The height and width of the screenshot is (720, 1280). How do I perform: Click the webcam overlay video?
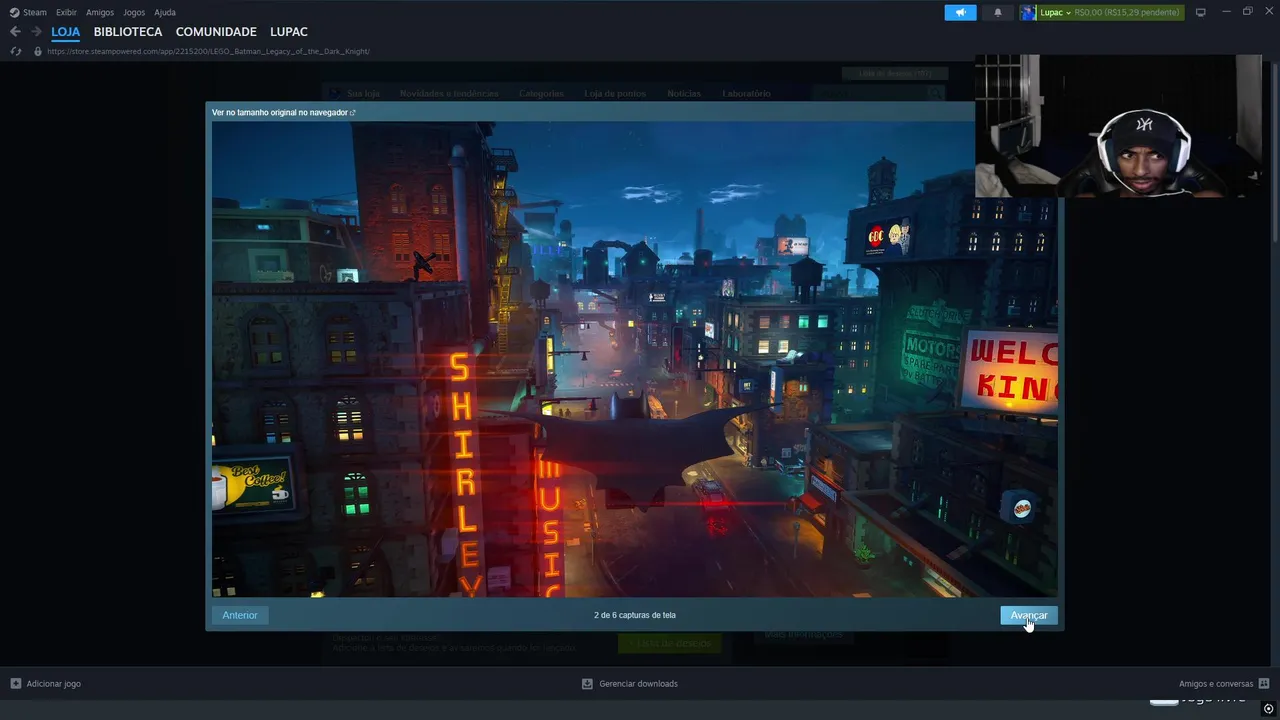pos(1118,126)
